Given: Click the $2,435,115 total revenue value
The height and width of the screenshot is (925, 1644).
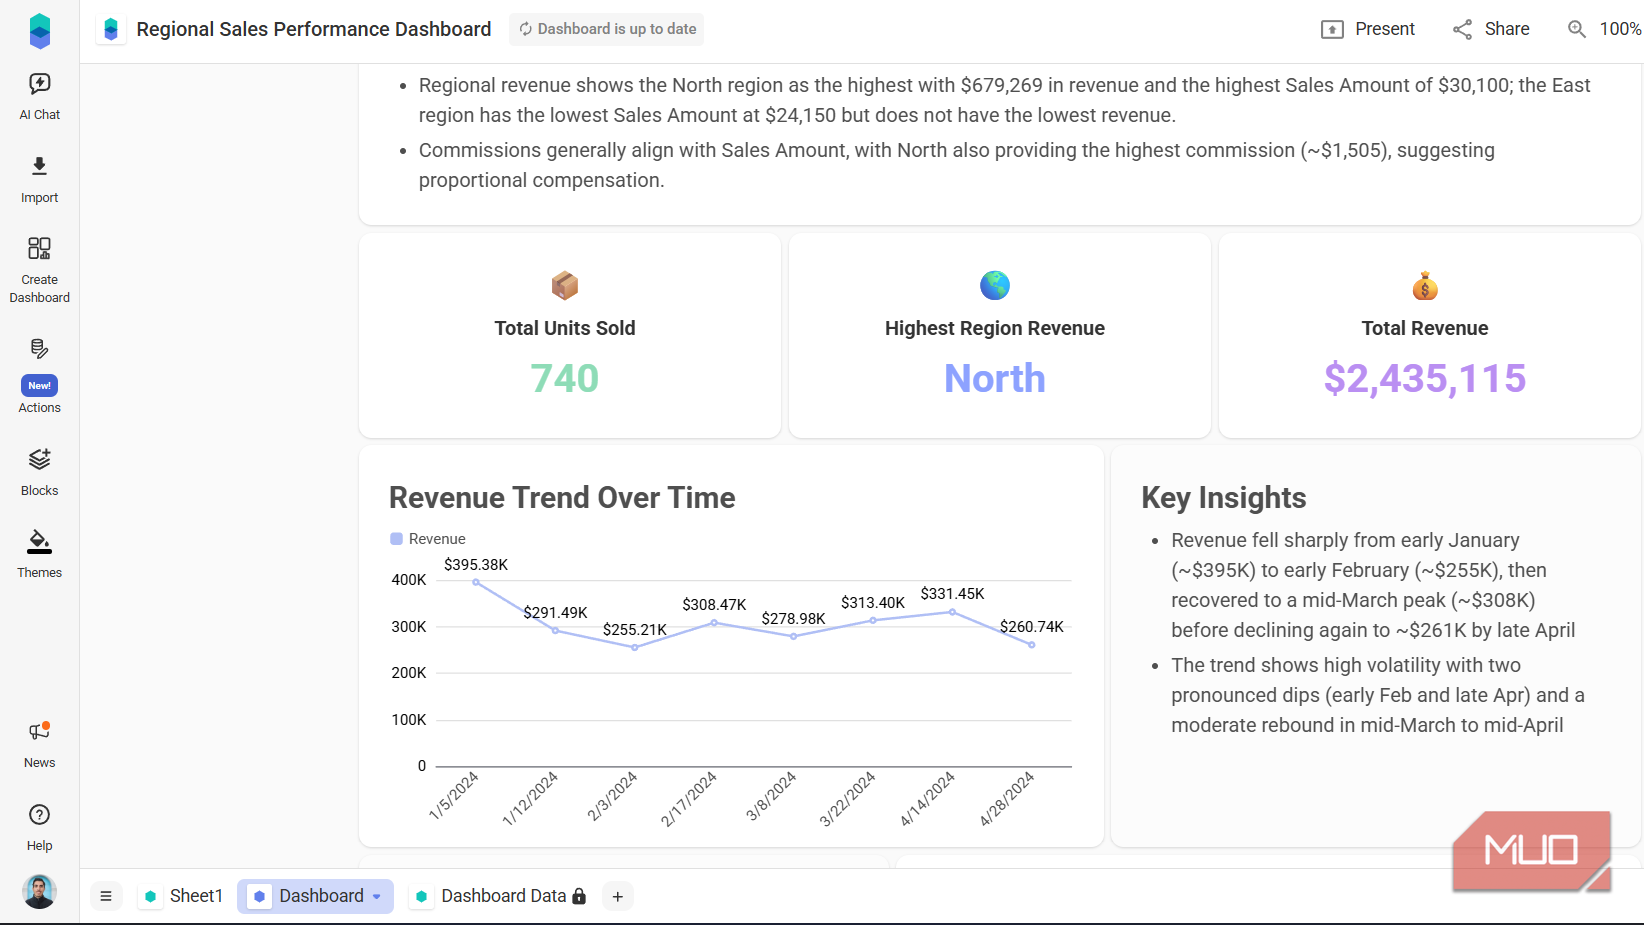Looking at the screenshot, I should click(x=1425, y=378).
